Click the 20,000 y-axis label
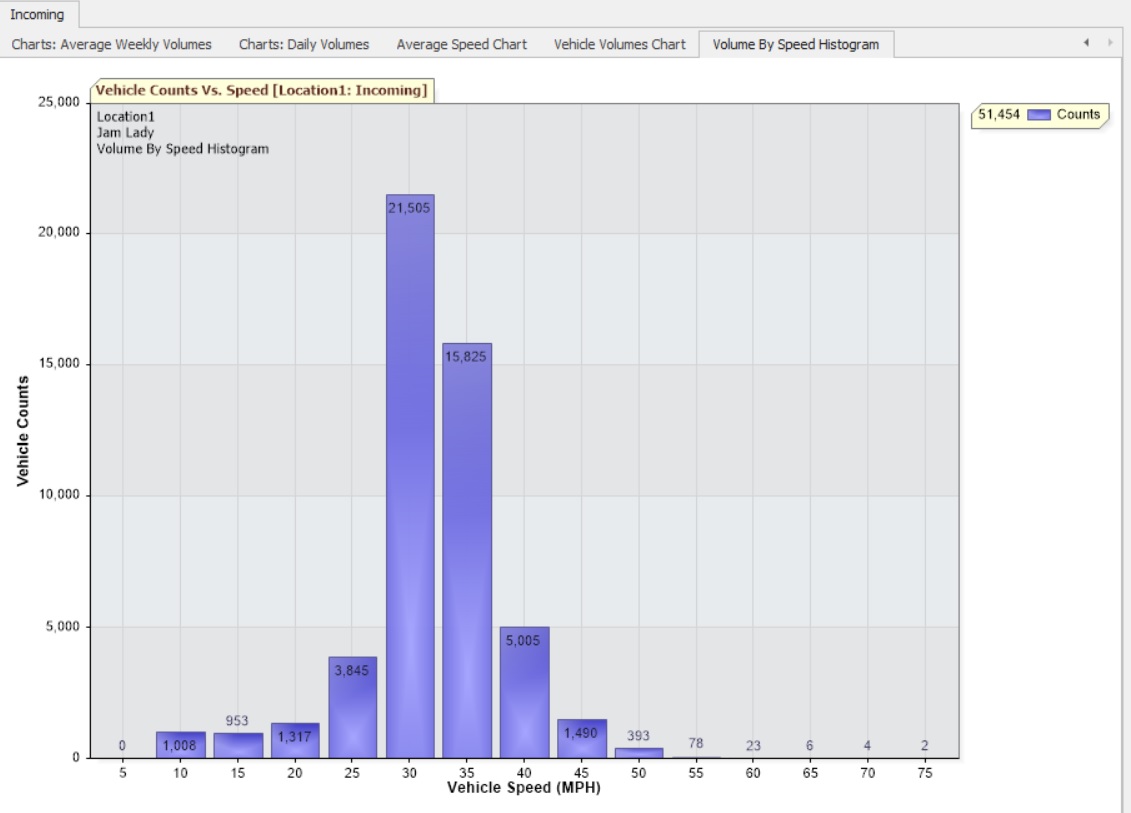The height and width of the screenshot is (813, 1131). [x=58, y=232]
